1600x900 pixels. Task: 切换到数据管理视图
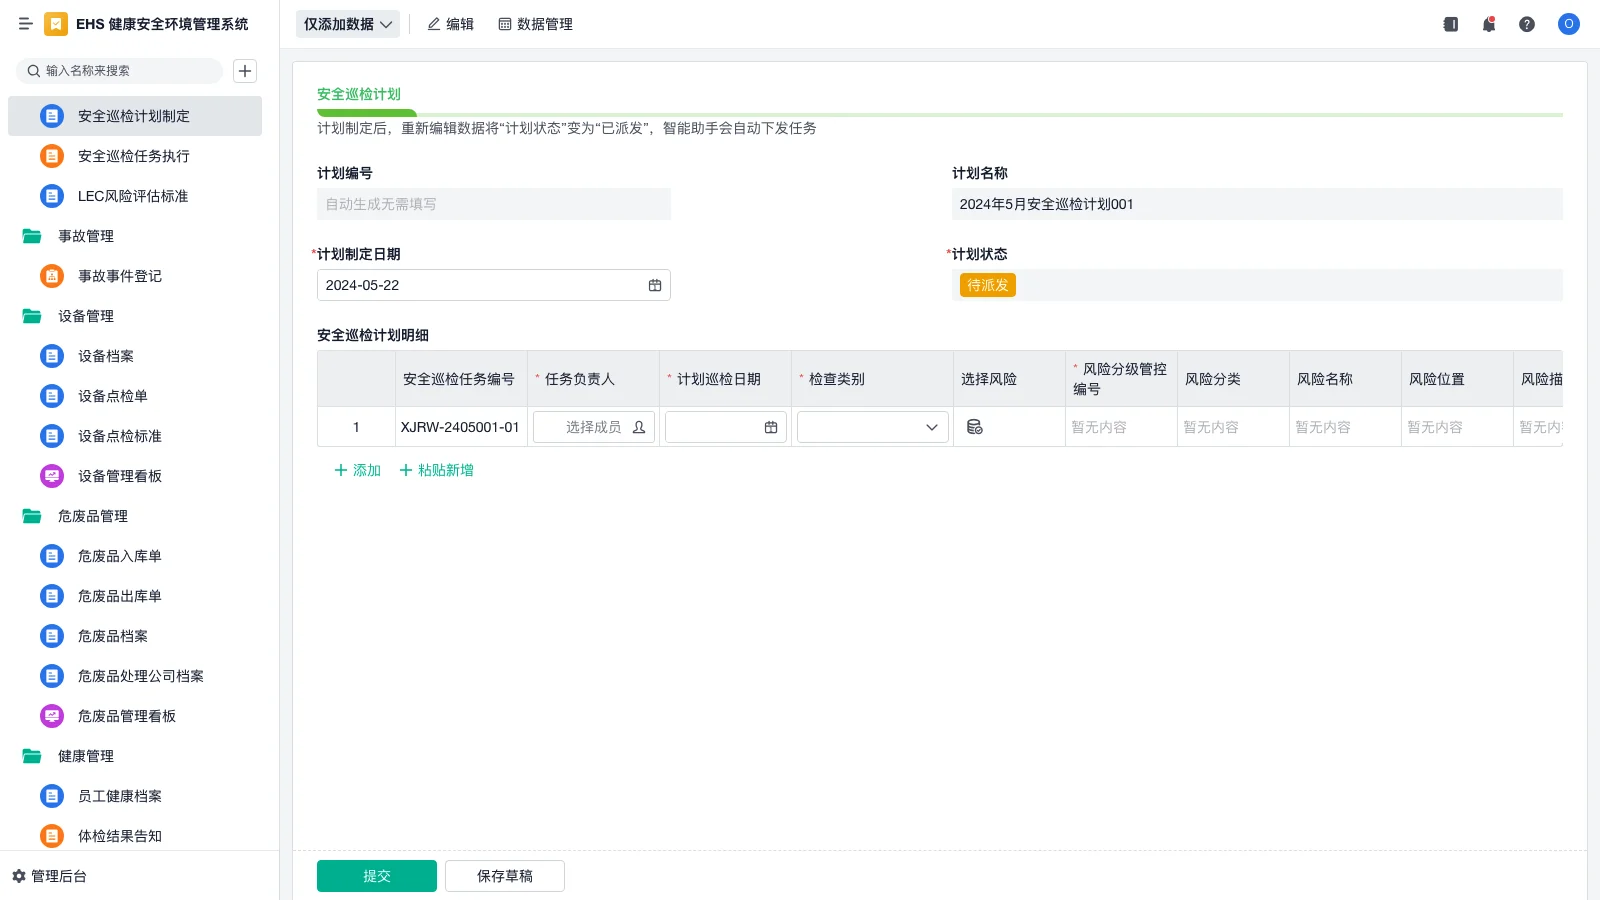tap(535, 24)
